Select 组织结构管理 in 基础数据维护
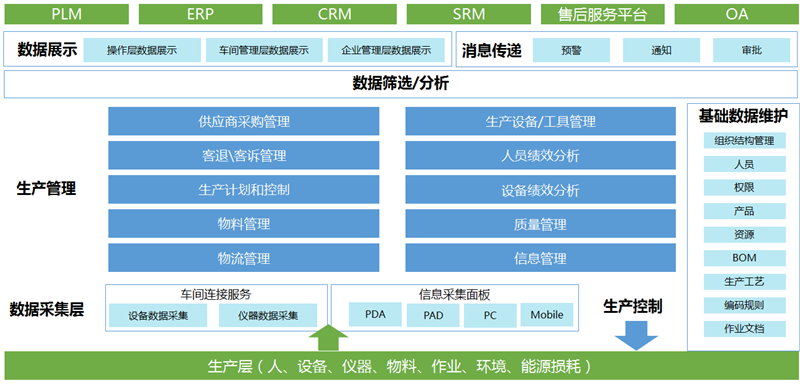The height and width of the screenshot is (384, 800). pyautogui.click(x=744, y=141)
